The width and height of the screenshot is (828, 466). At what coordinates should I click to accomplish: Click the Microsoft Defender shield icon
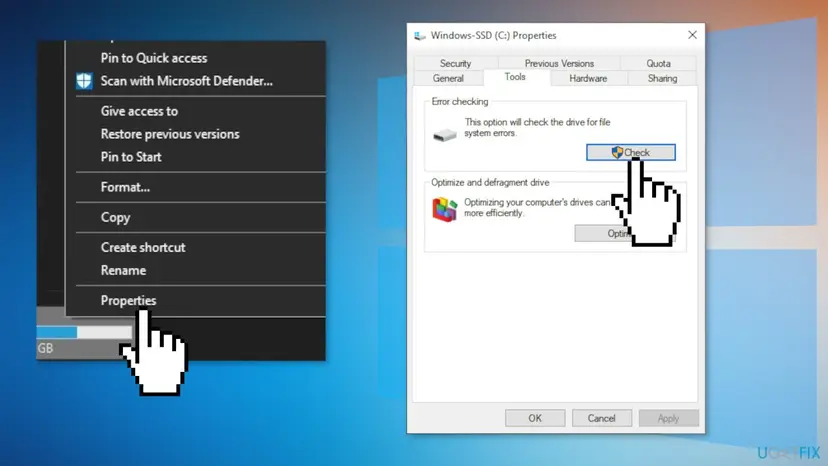84,81
